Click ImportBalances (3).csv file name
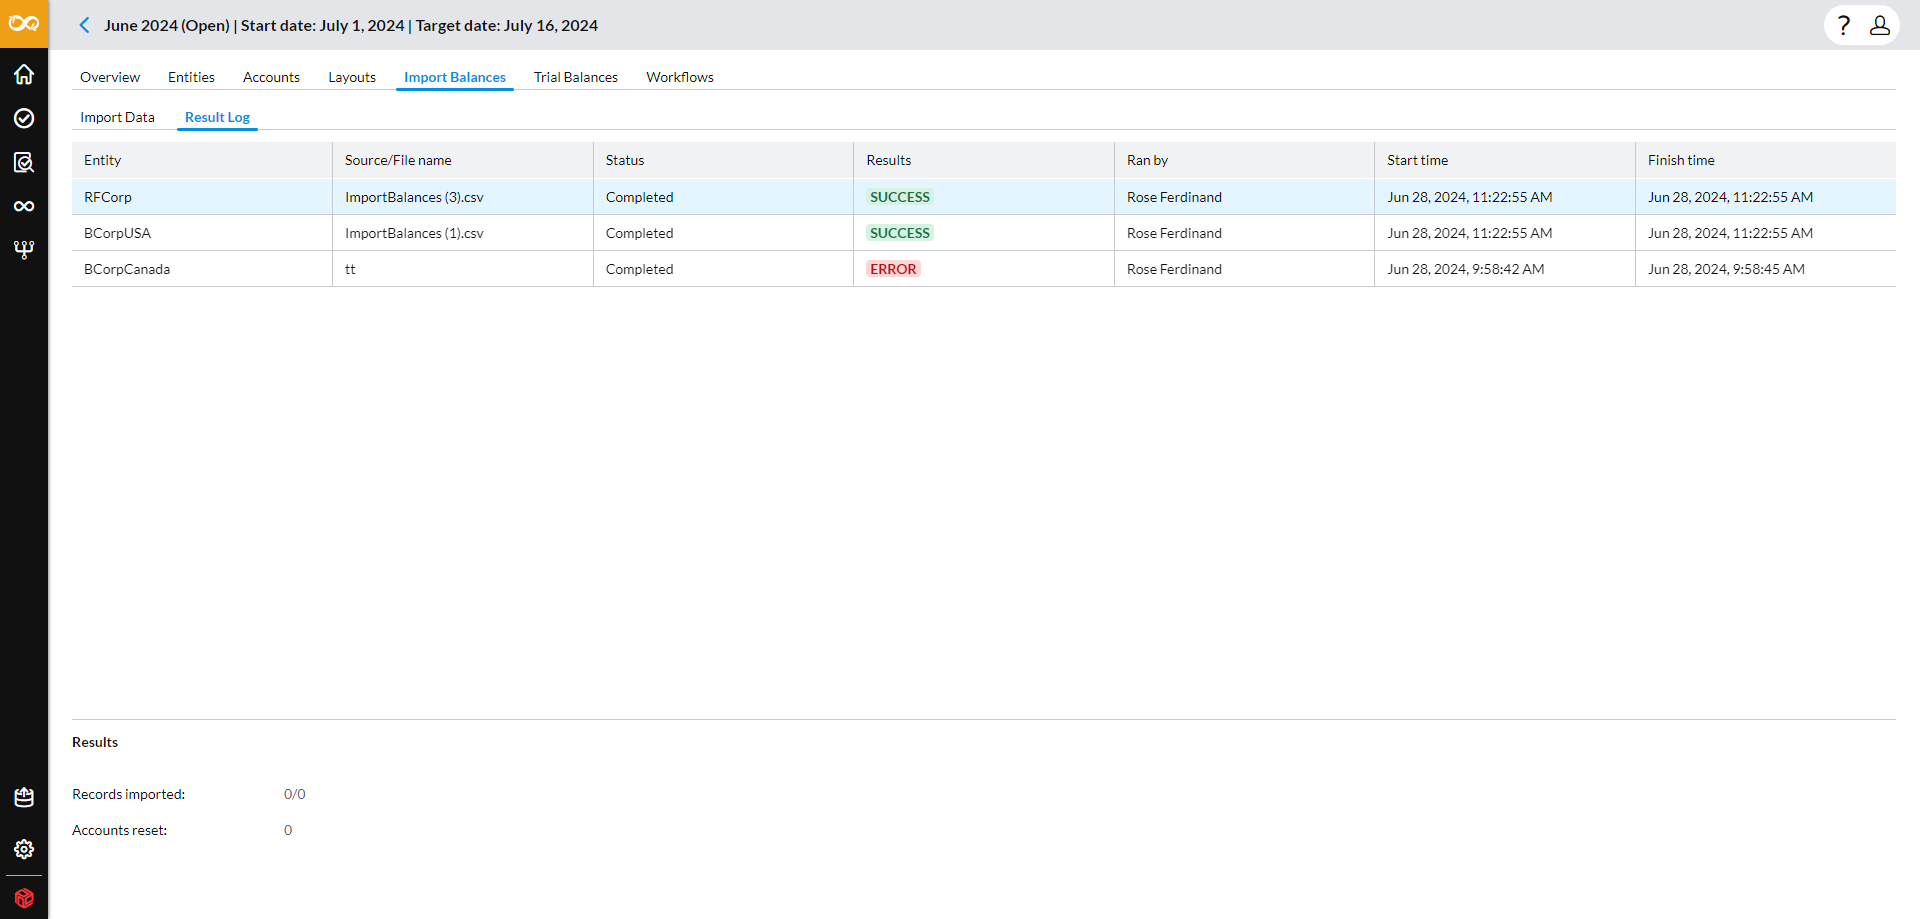This screenshot has width=1920, height=919. coord(414,197)
